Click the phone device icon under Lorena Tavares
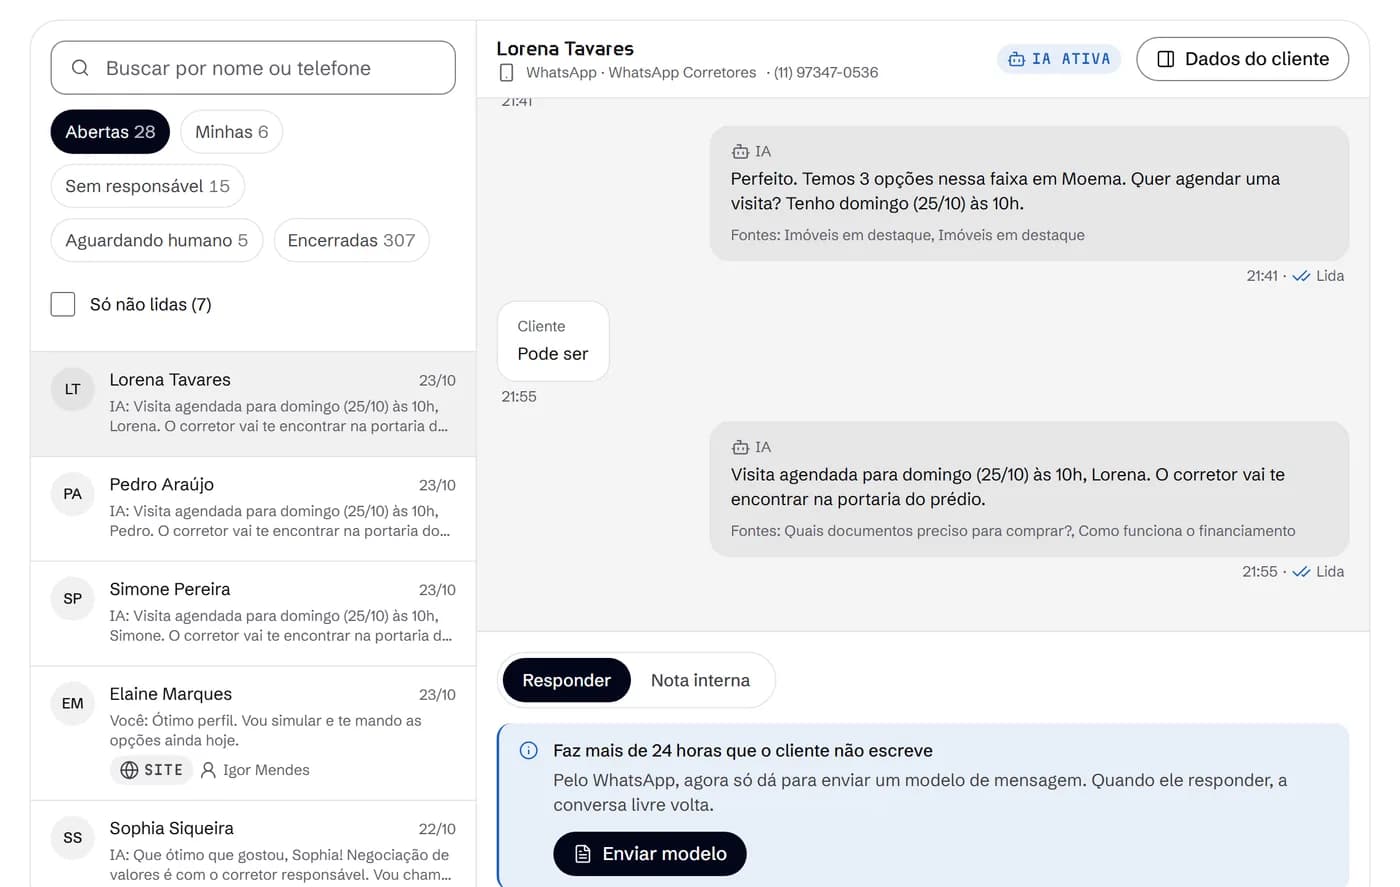Image resolution: width=1400 pixels, height=887 pixels. pyautogui.click(x=507, y=73)
